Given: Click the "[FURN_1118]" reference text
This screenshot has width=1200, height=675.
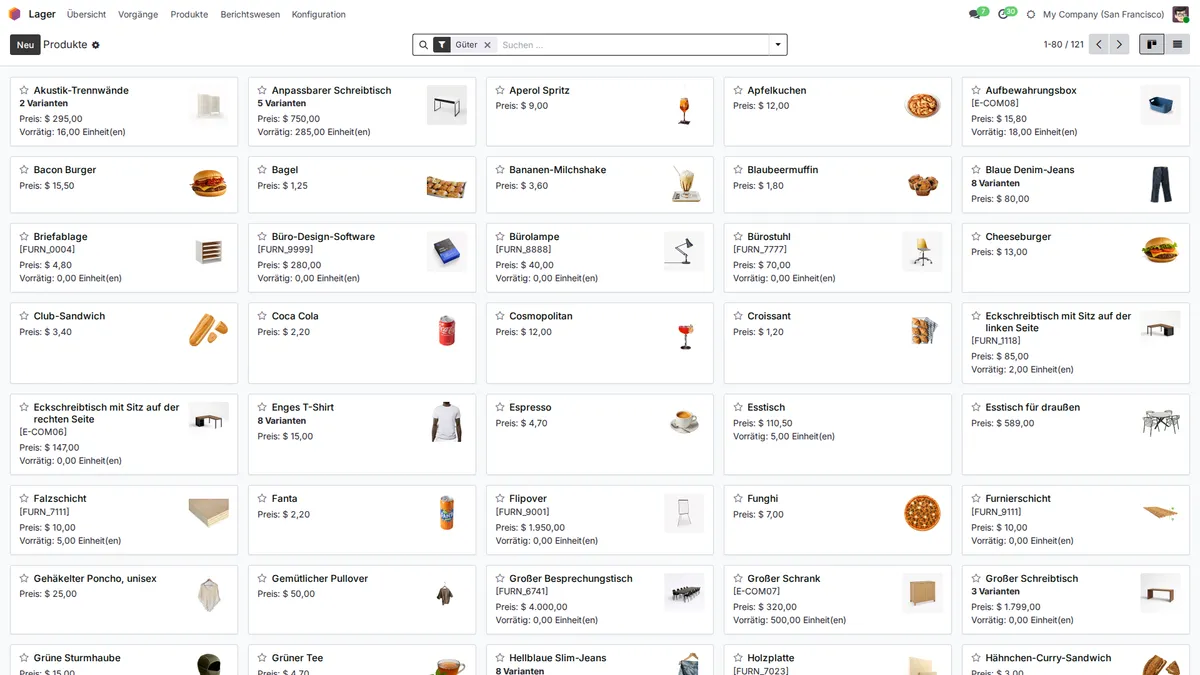Looking at the screenshot, I should pos(996,341).
